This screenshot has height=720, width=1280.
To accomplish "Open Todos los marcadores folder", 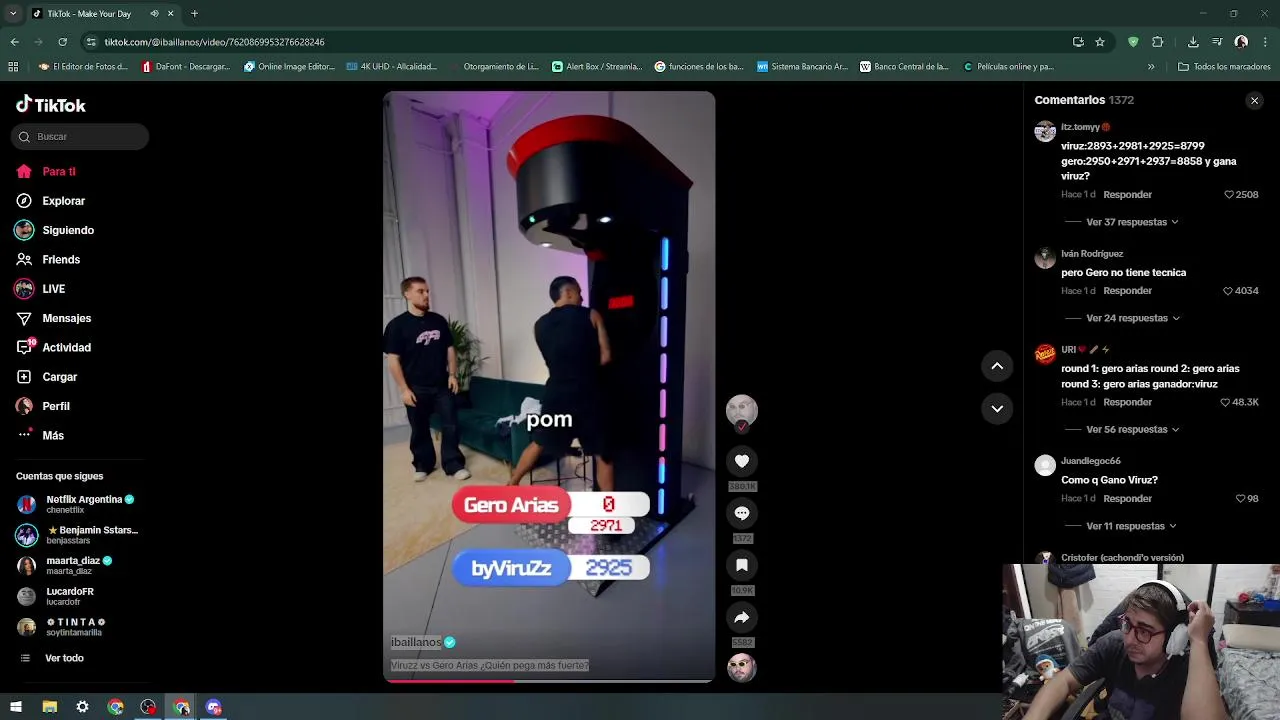I will click(x=1224, y=67).
